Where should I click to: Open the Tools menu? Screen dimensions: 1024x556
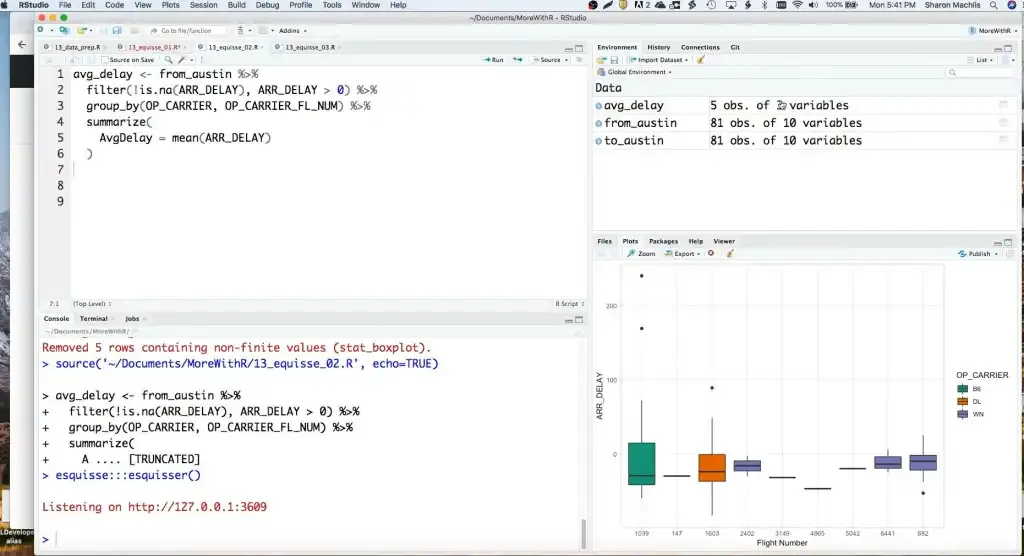pyautogui.click(x=332, y=5)
